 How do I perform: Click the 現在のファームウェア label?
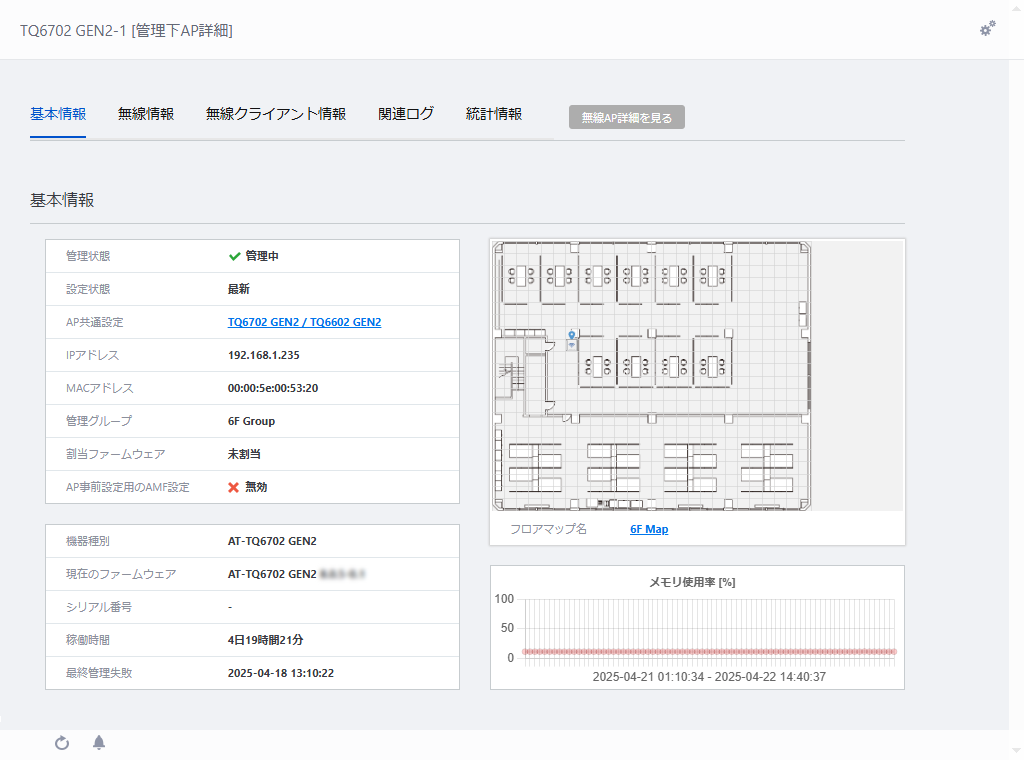pyautogui.click(x=121, y=574)
